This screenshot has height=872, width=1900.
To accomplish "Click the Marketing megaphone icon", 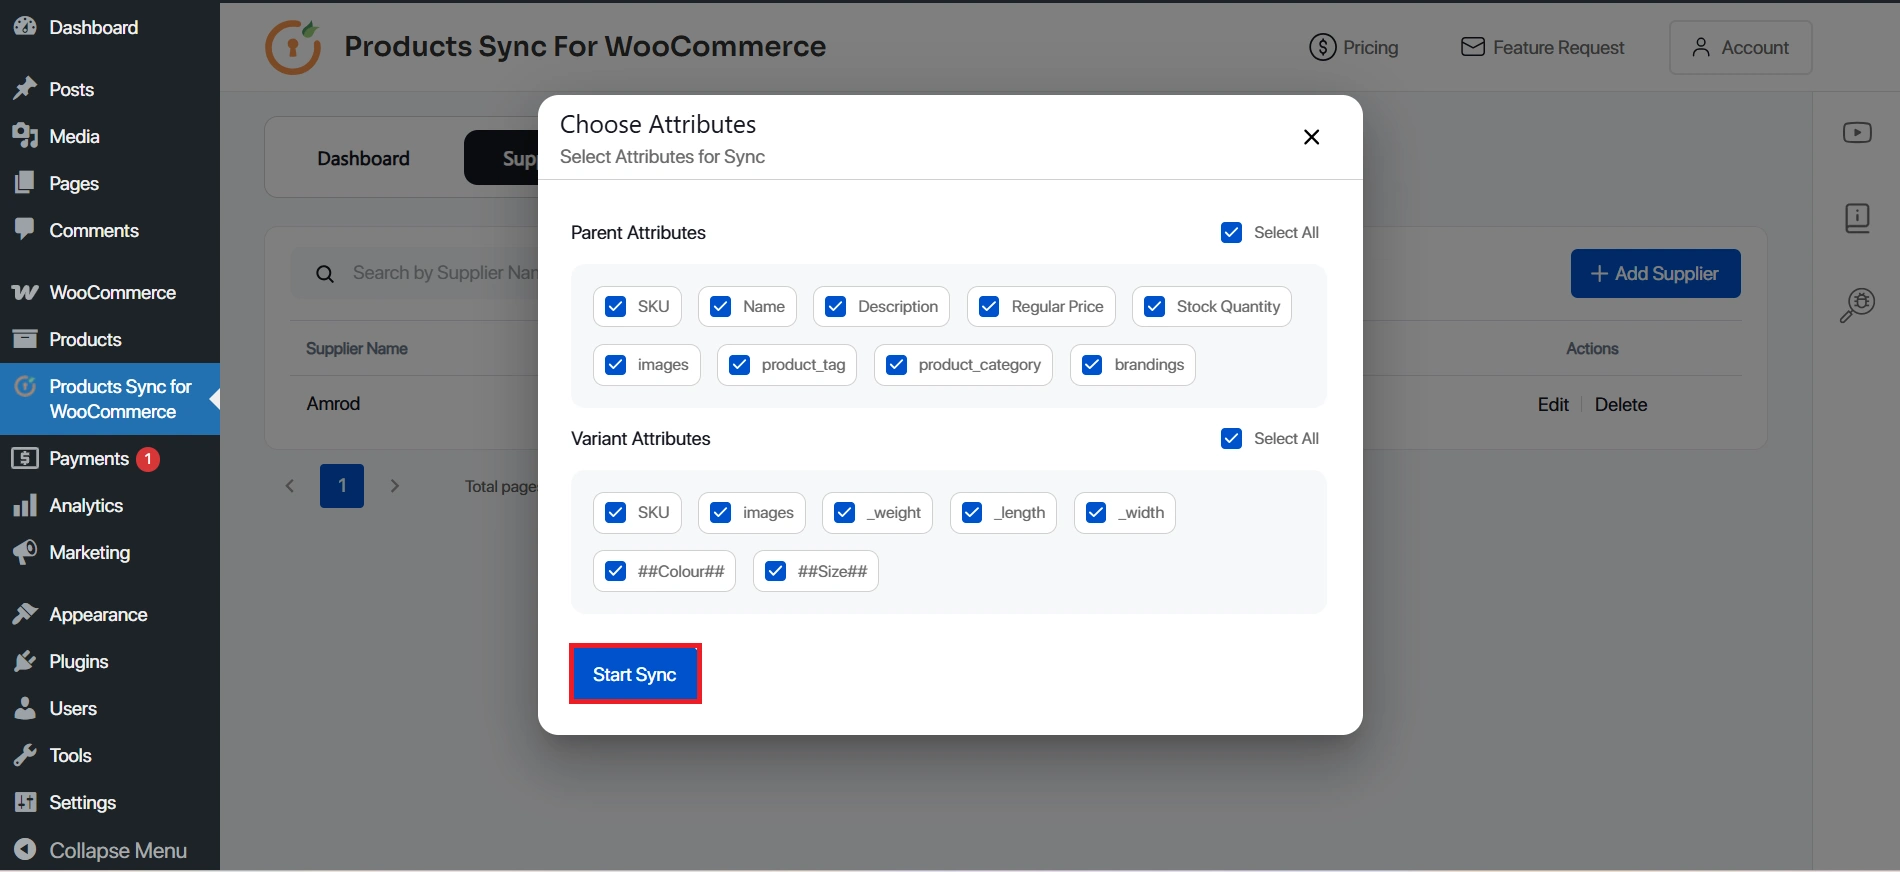I will (25, 552).
